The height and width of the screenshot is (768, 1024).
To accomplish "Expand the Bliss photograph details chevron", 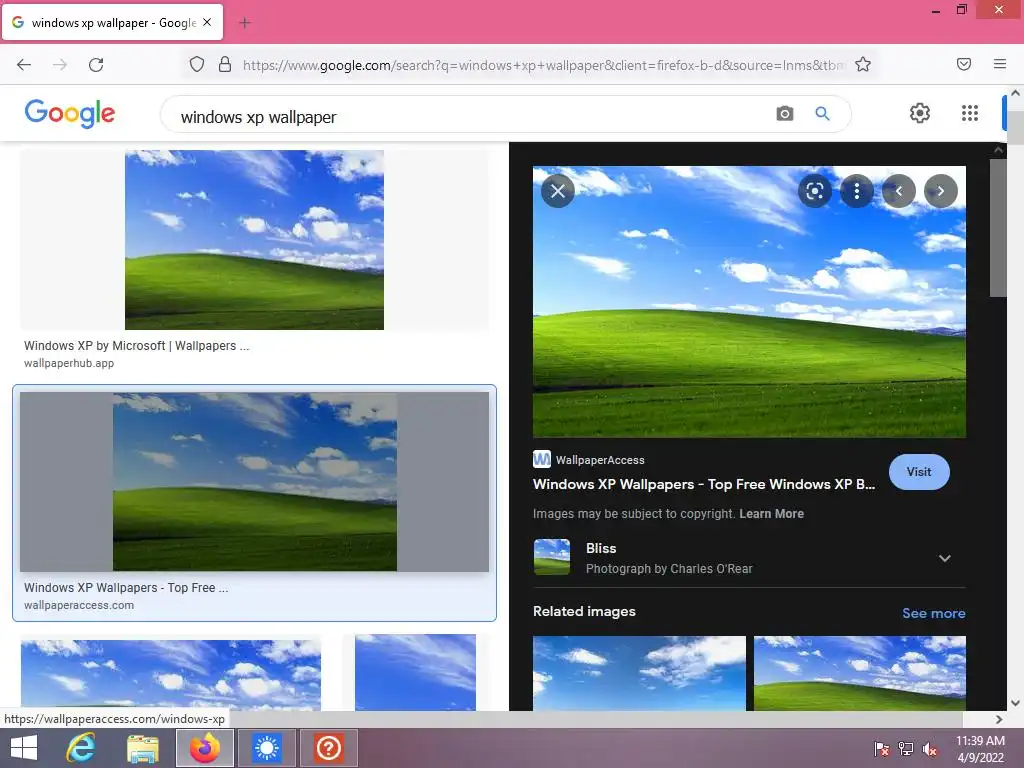I will click(944, 558).
